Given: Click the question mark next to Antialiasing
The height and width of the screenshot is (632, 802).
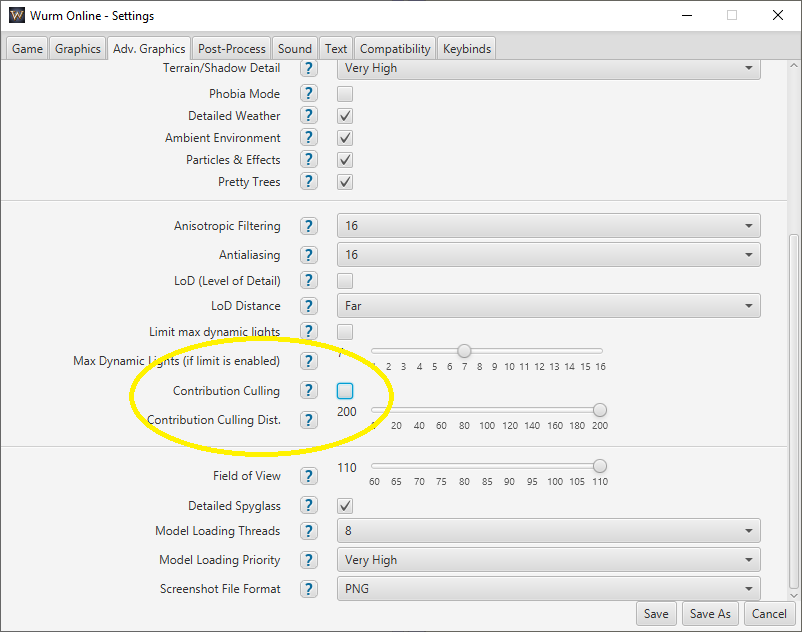Looking at the screenshot, I should pos(309,255).
